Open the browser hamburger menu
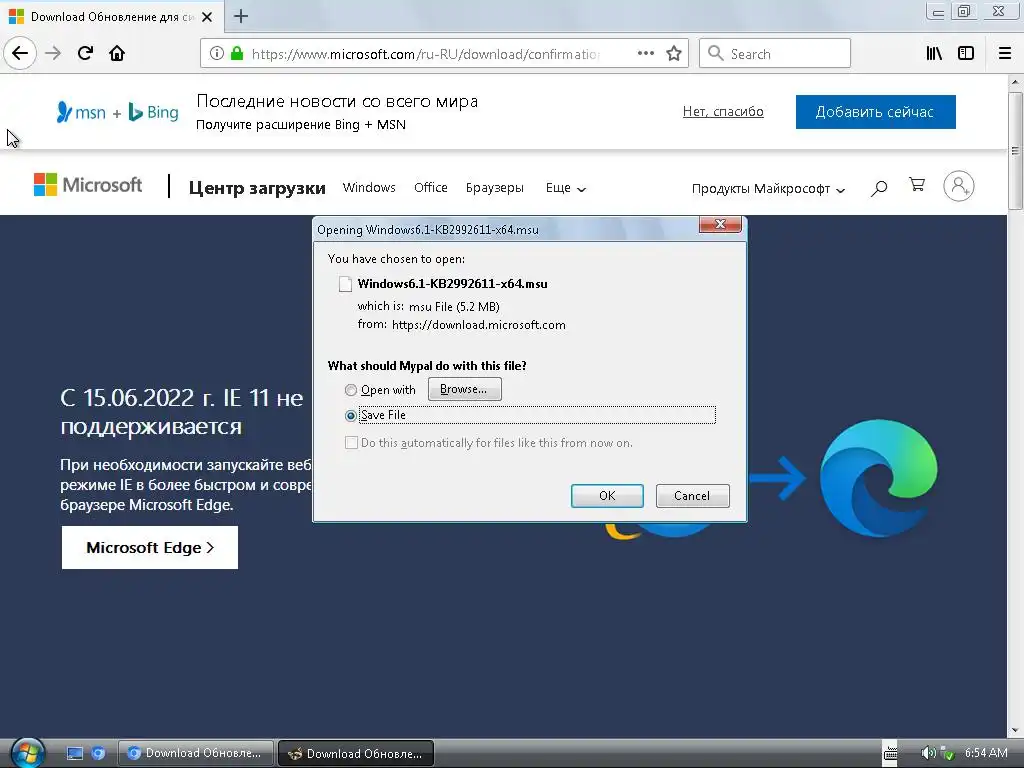The image size is (1024, 768). pos(1005,53)
